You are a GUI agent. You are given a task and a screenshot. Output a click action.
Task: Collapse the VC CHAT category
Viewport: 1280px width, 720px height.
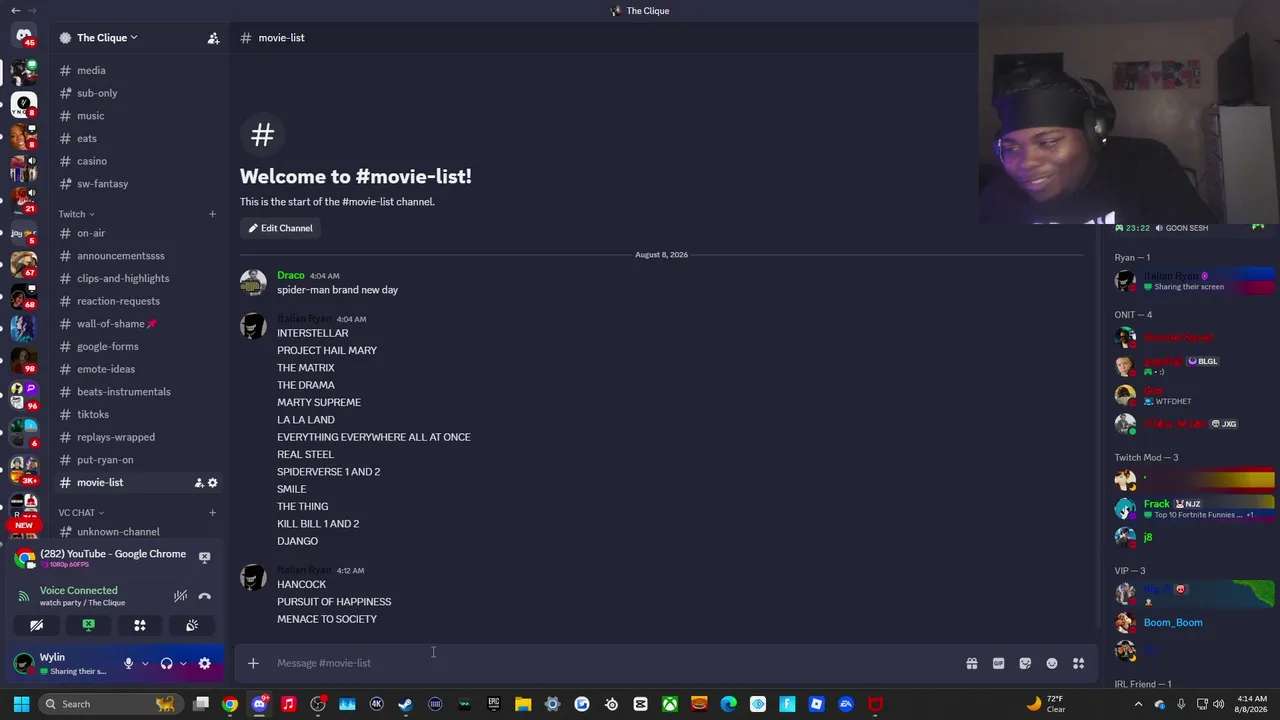coord(81,513)
